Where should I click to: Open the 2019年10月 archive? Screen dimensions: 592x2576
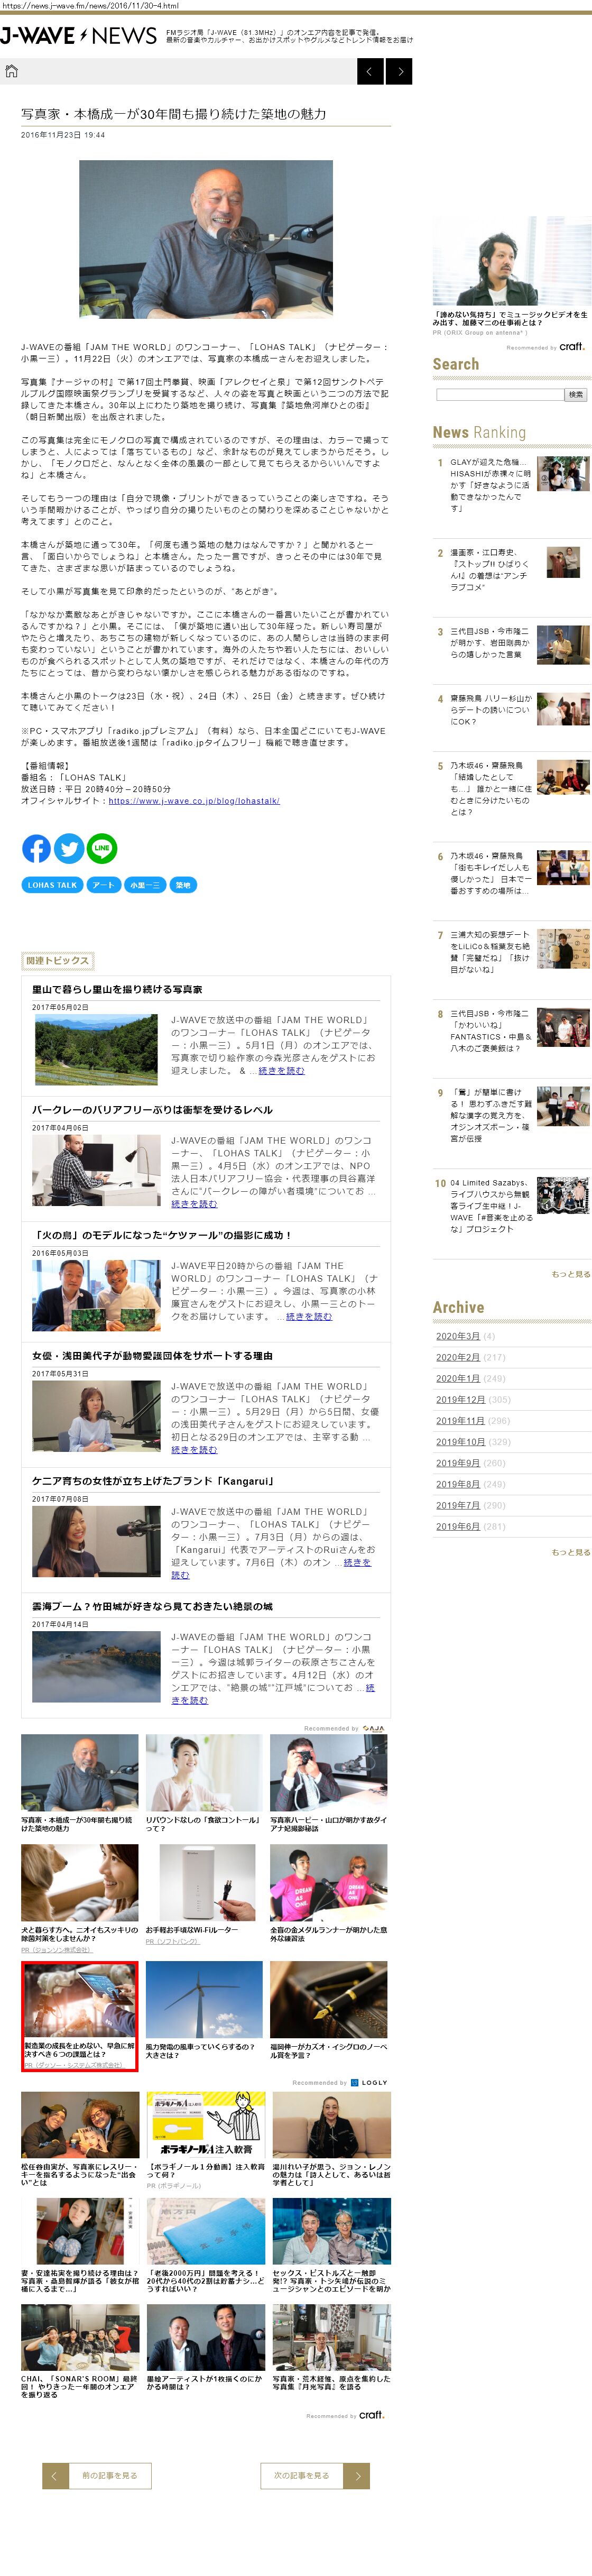click(460, 1442)
